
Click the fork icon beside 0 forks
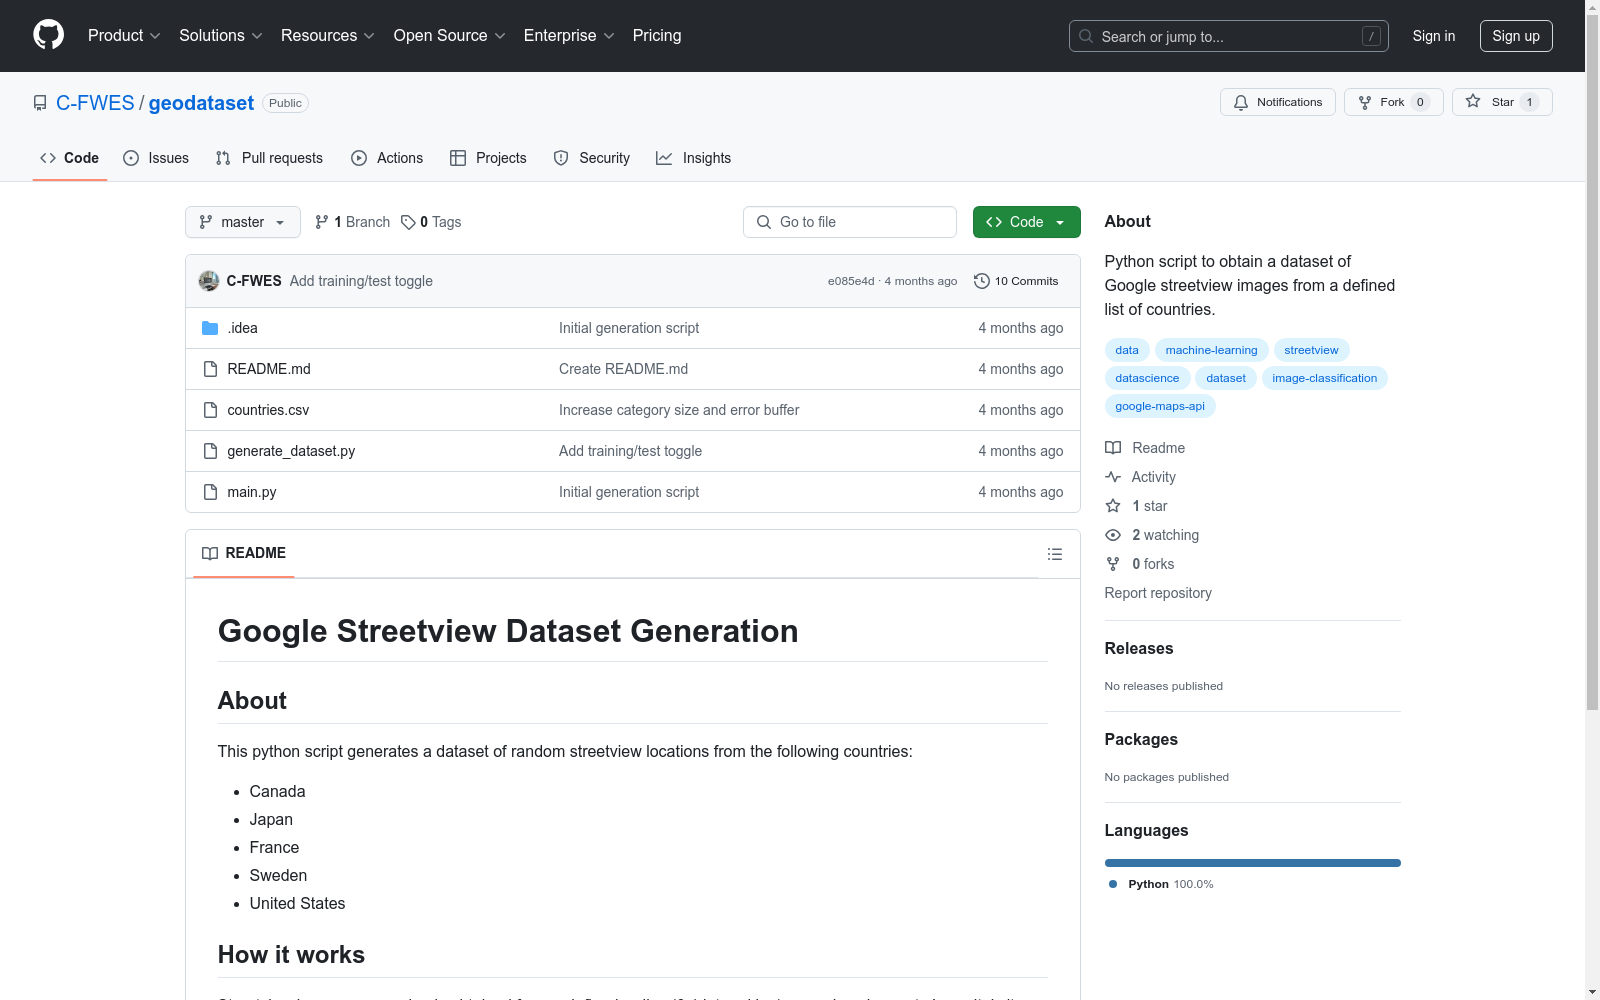click(1113, 564)
